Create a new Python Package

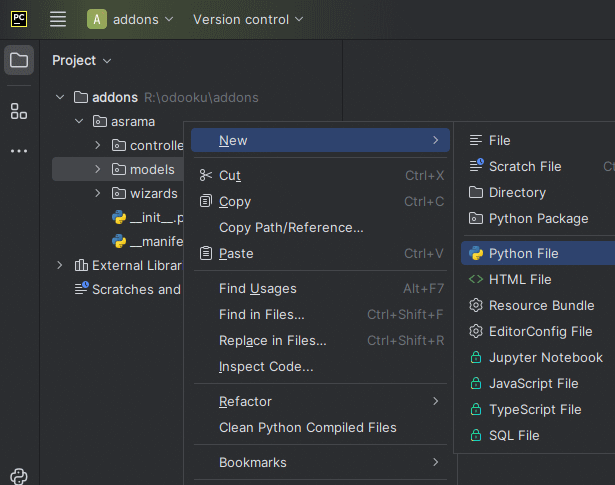pos(538,218)
